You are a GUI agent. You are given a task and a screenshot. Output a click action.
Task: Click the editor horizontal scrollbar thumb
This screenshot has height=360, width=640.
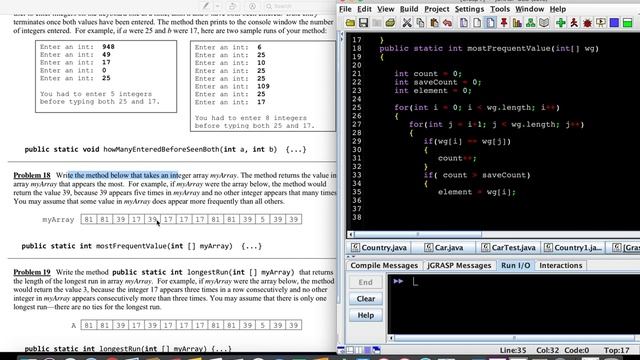tap(418, 234)
